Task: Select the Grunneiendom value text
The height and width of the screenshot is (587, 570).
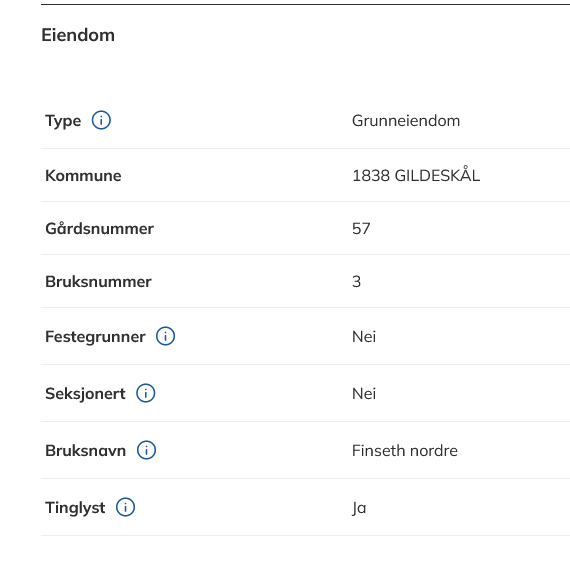Action: pyautogui.click(x=406, y=121)
